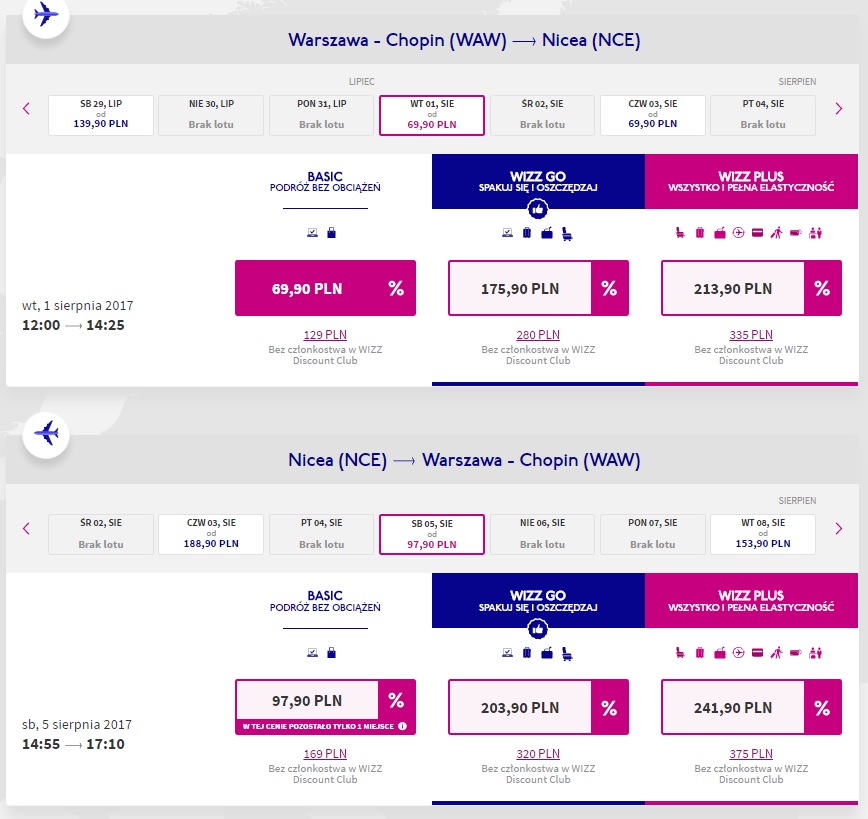Click outbound Basic small cabin bag icon
This screenshot has height=819, width=868.
(331, 233)
